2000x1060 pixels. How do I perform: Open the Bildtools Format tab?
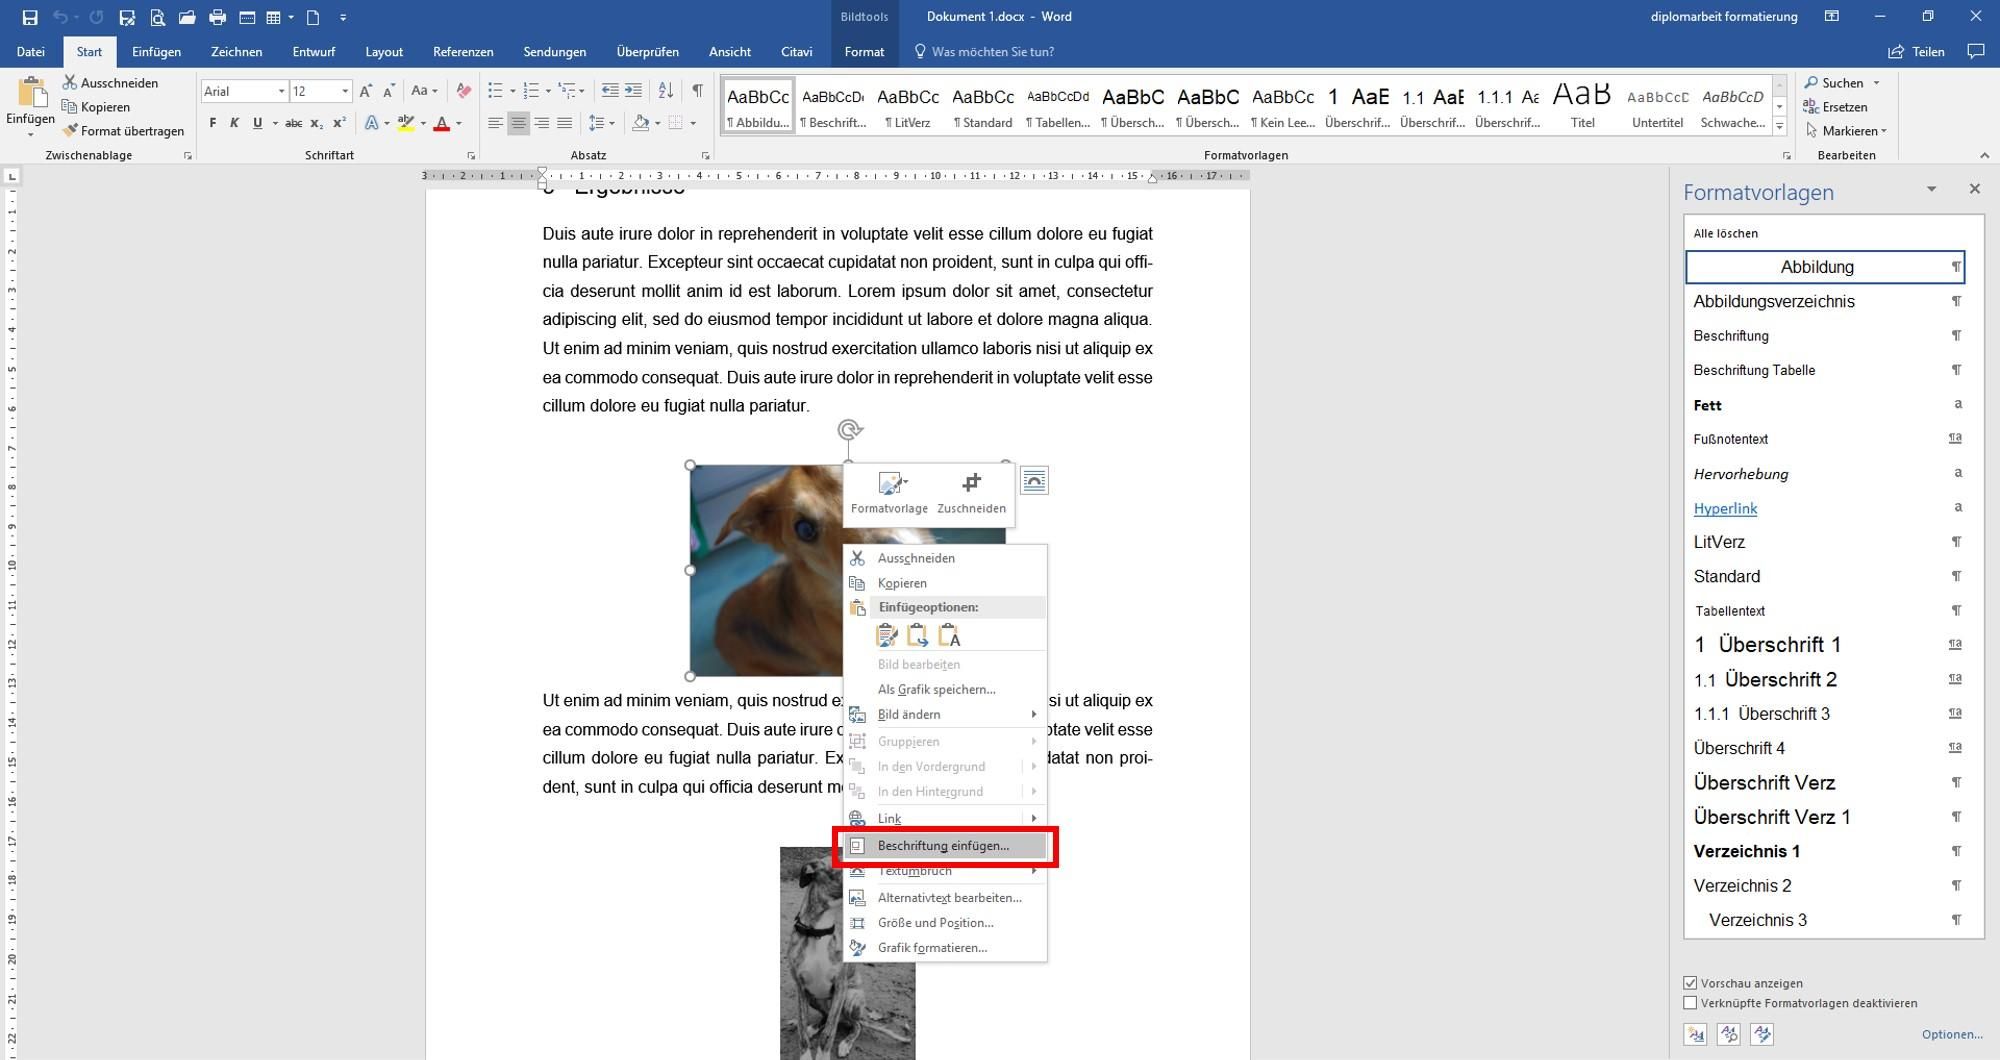click(864, 52)
